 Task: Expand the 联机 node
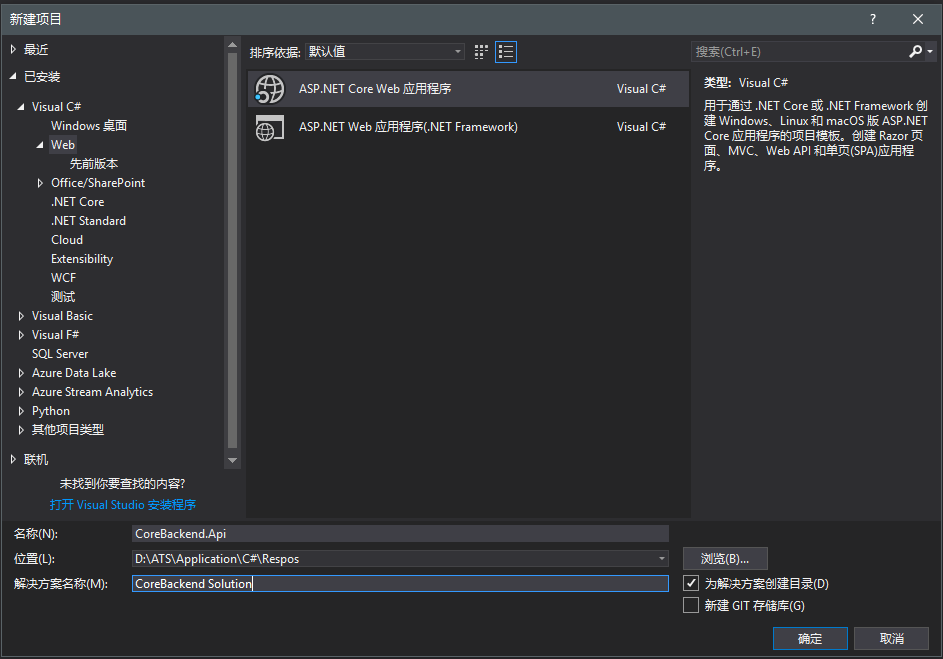pos(13,459)
